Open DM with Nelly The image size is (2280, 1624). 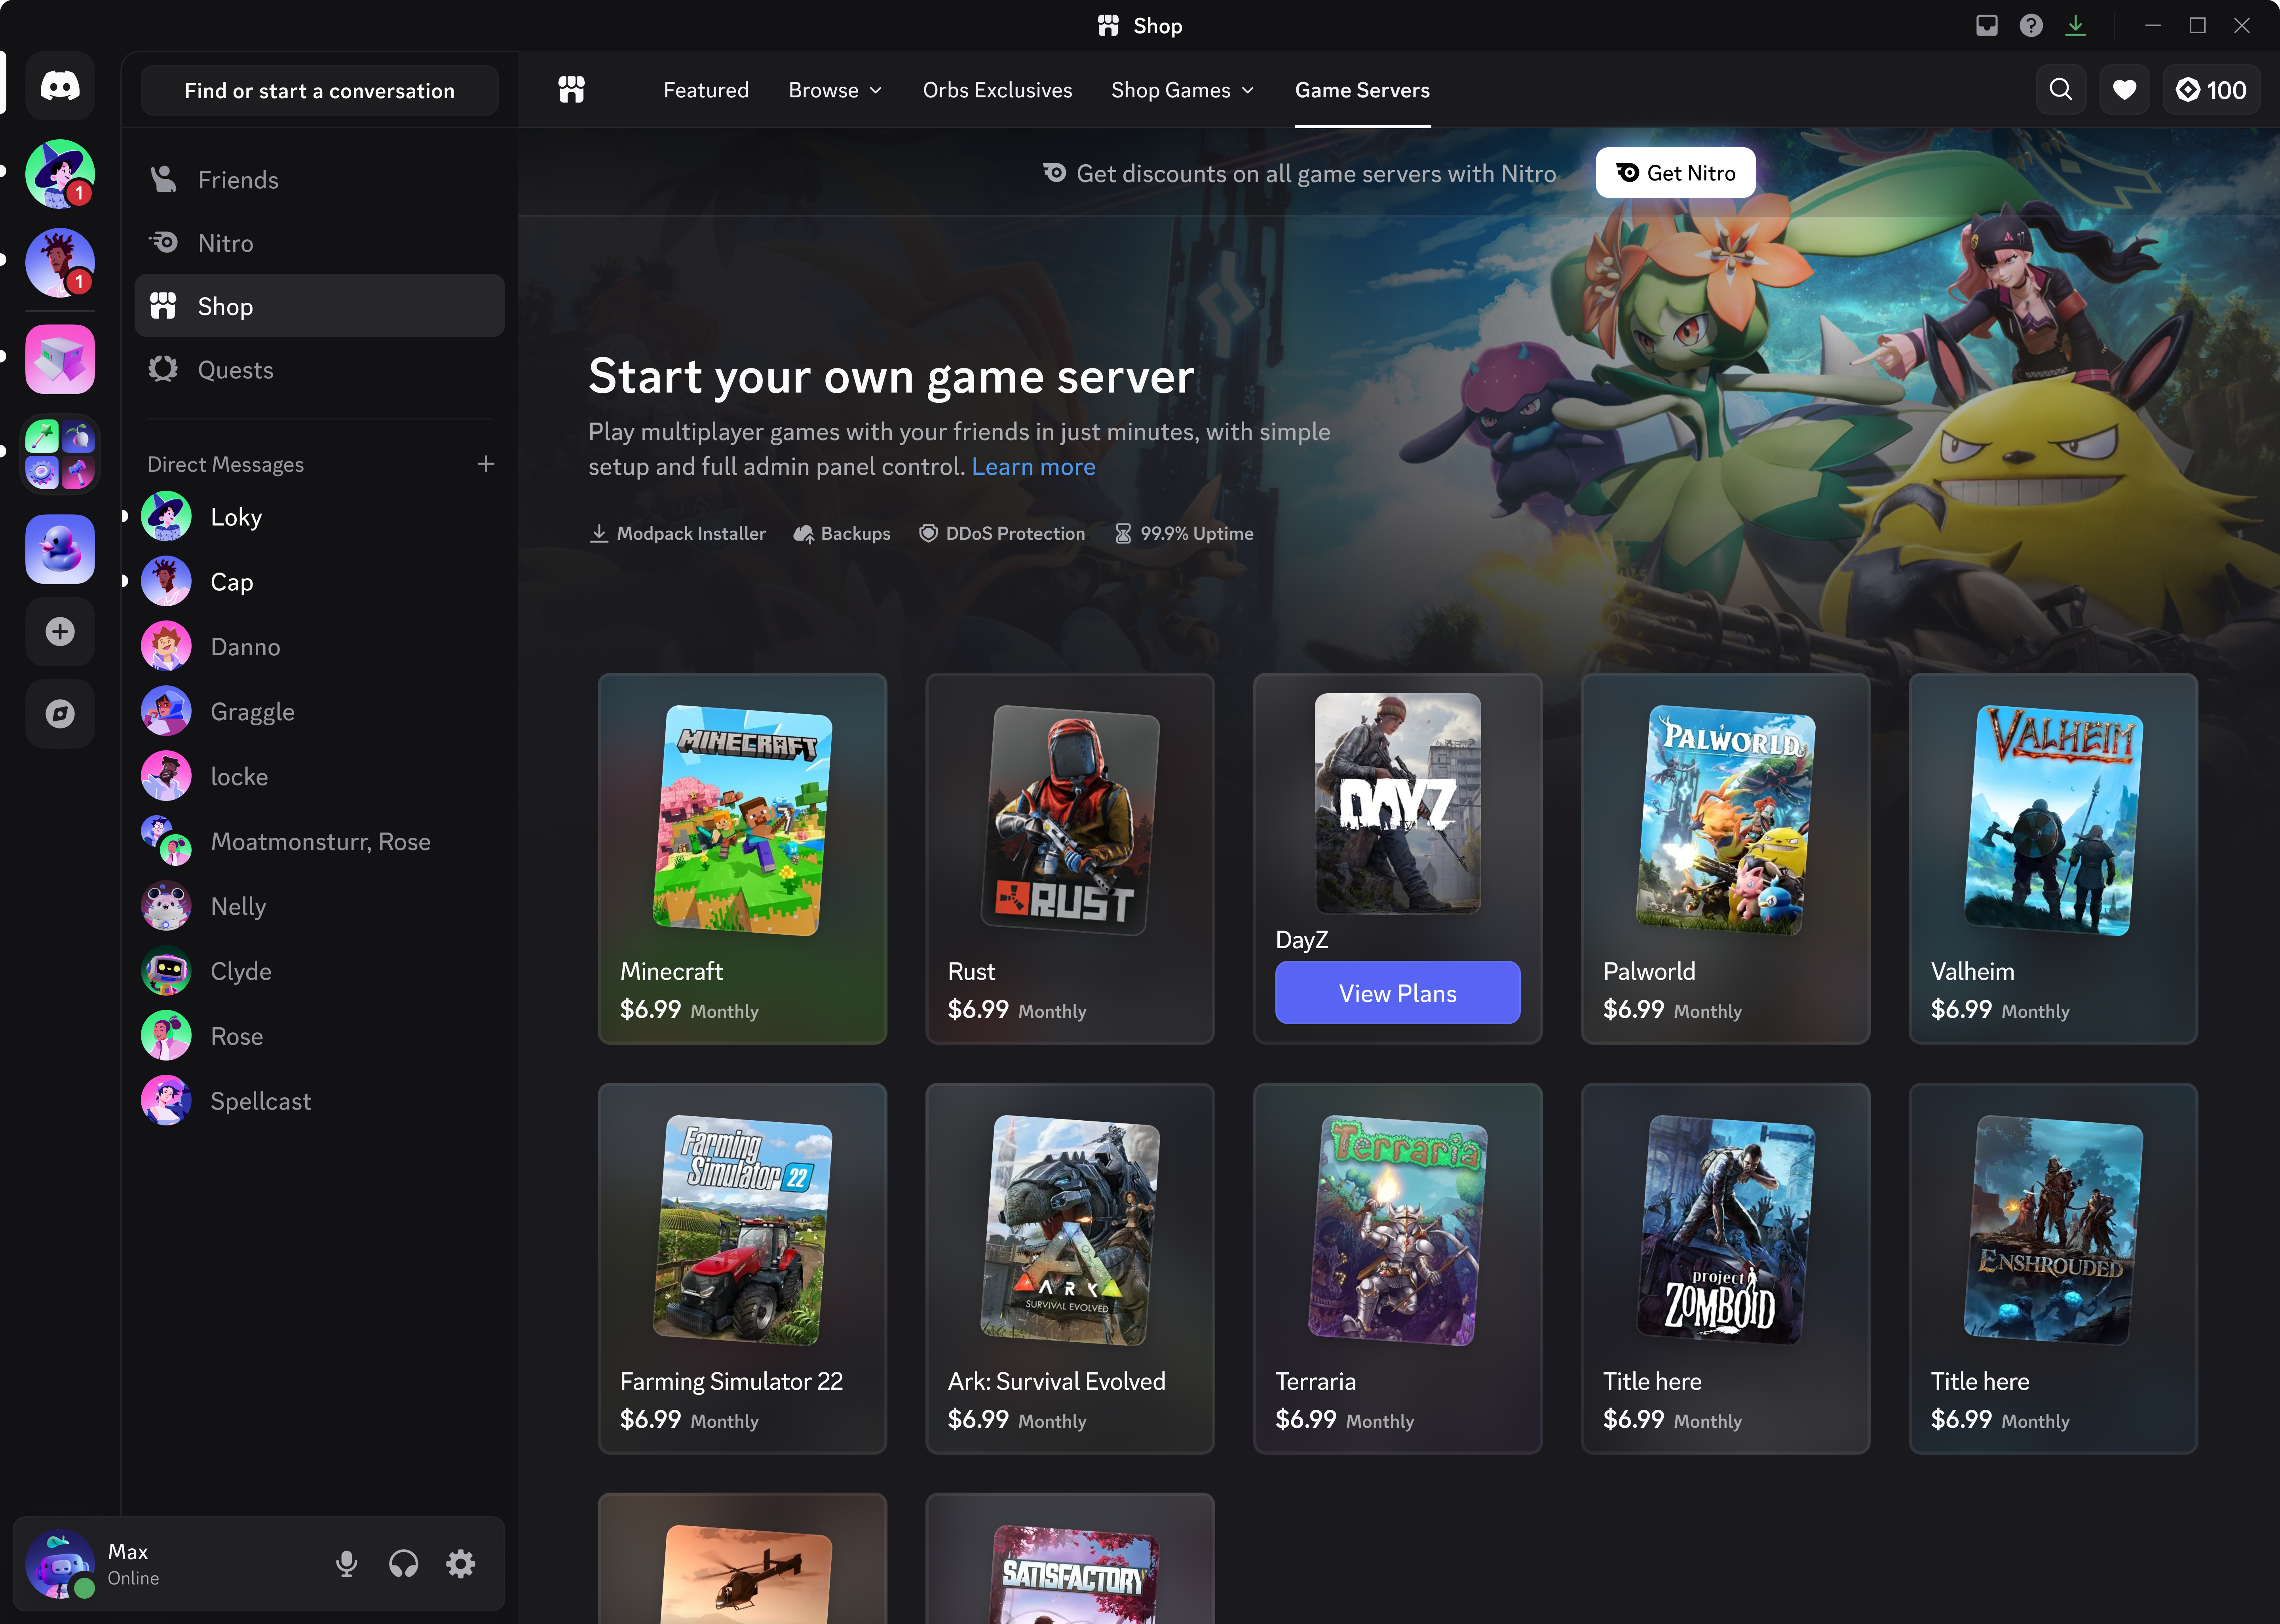point(320,907)
